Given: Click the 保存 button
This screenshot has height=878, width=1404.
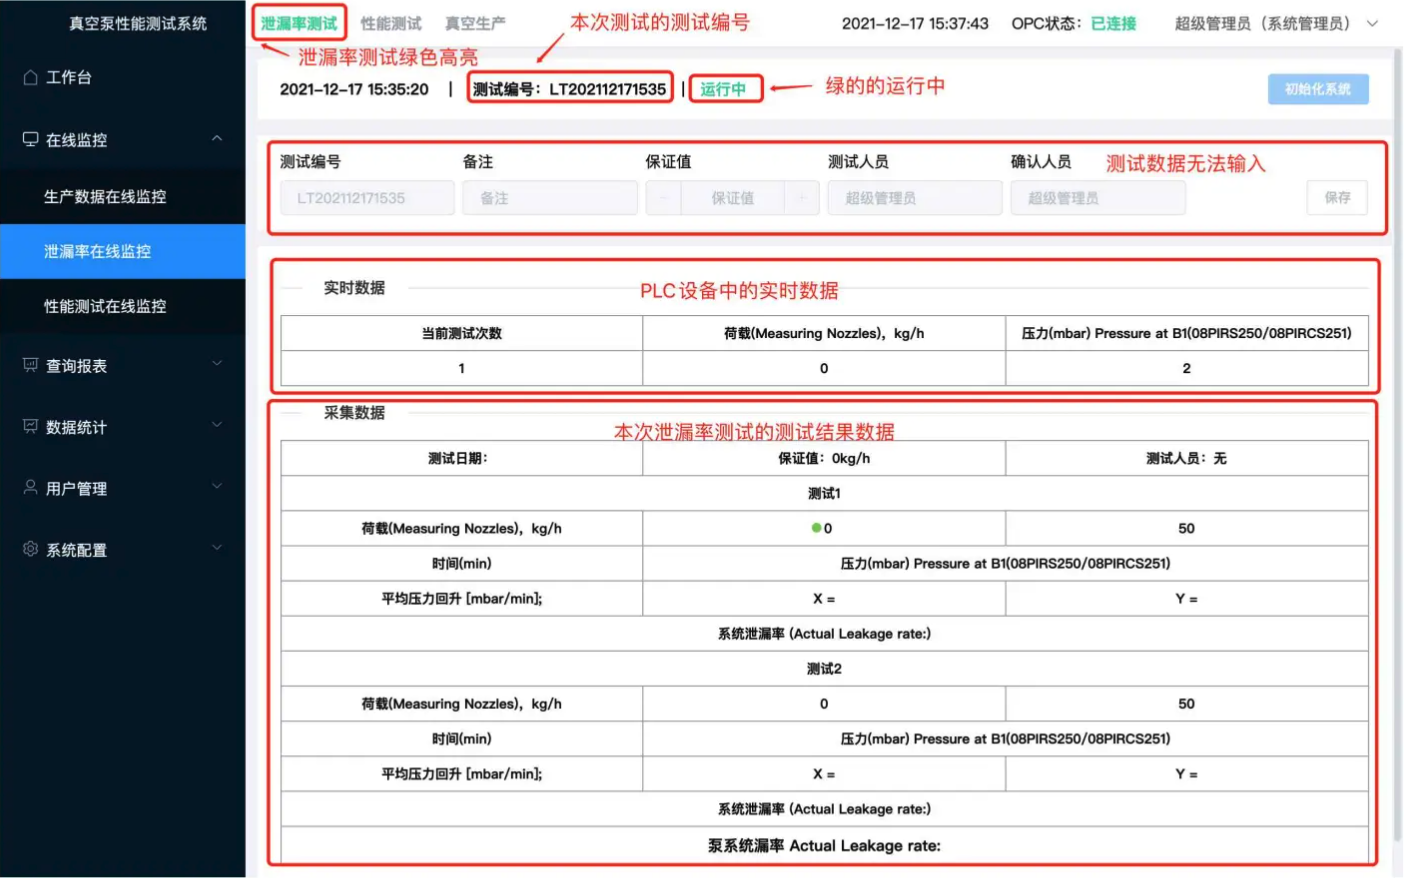Looking at the screenshot, I should click(x=1337, y=198).
